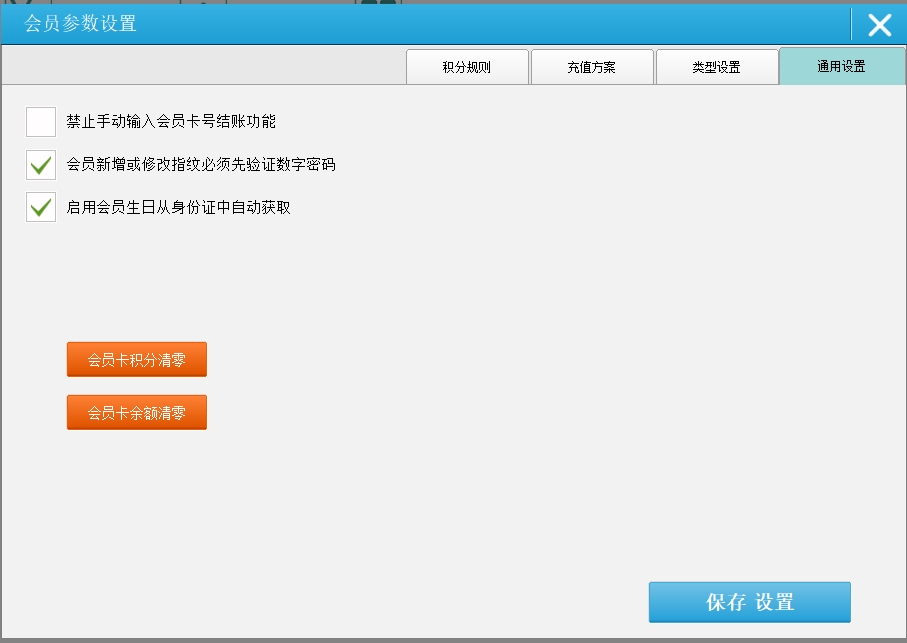Close the 会员参数设置 dialog with the X

pyautogui.click(x=879, y=25)
